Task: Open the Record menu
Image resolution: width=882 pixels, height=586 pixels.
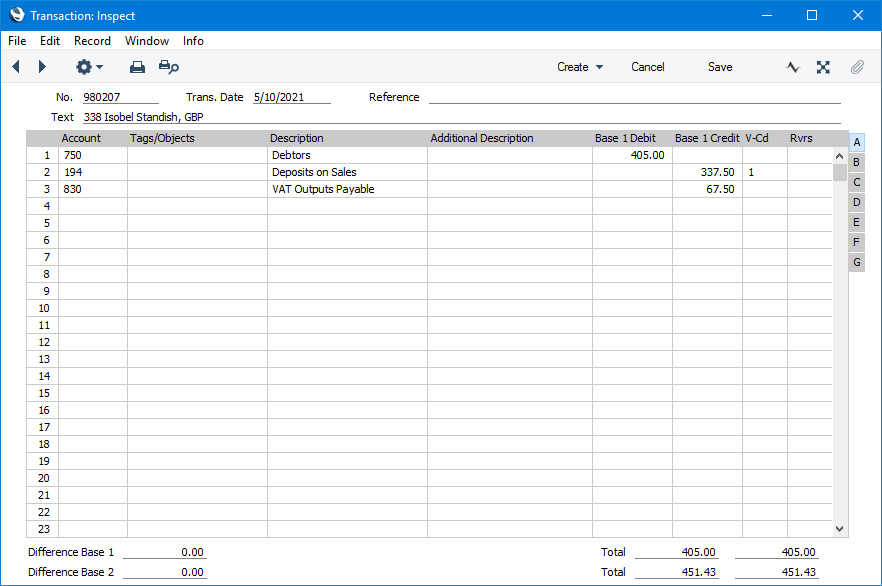Action: click(92, 41)
